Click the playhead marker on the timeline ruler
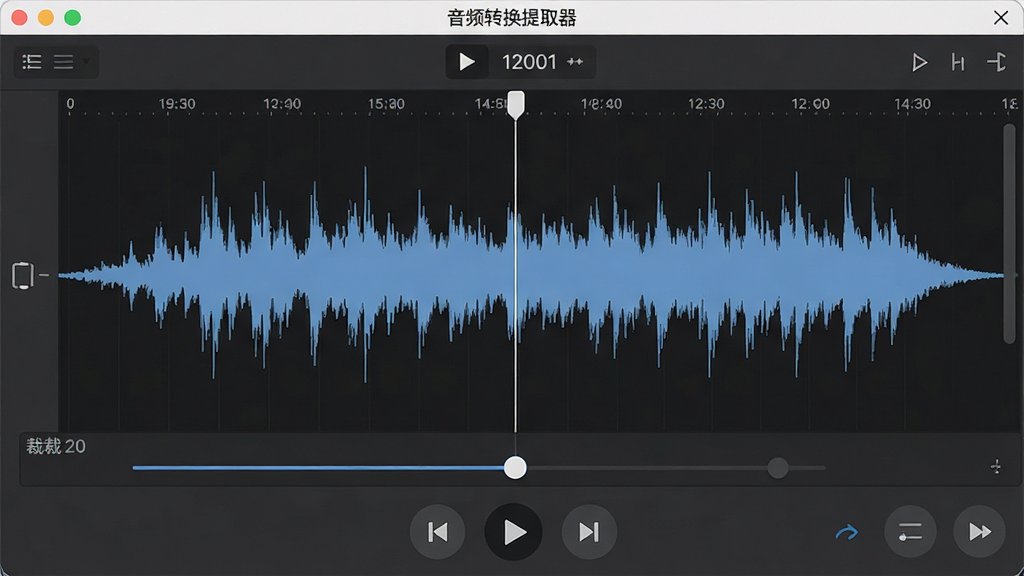Image resolution: width=1024 pixels, height=576 pixels. pos(516,104)
